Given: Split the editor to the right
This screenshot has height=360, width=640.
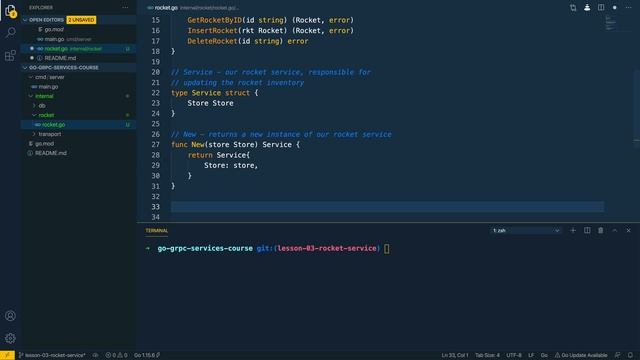Looking at the screenshot, I should [x=601, y=7].
